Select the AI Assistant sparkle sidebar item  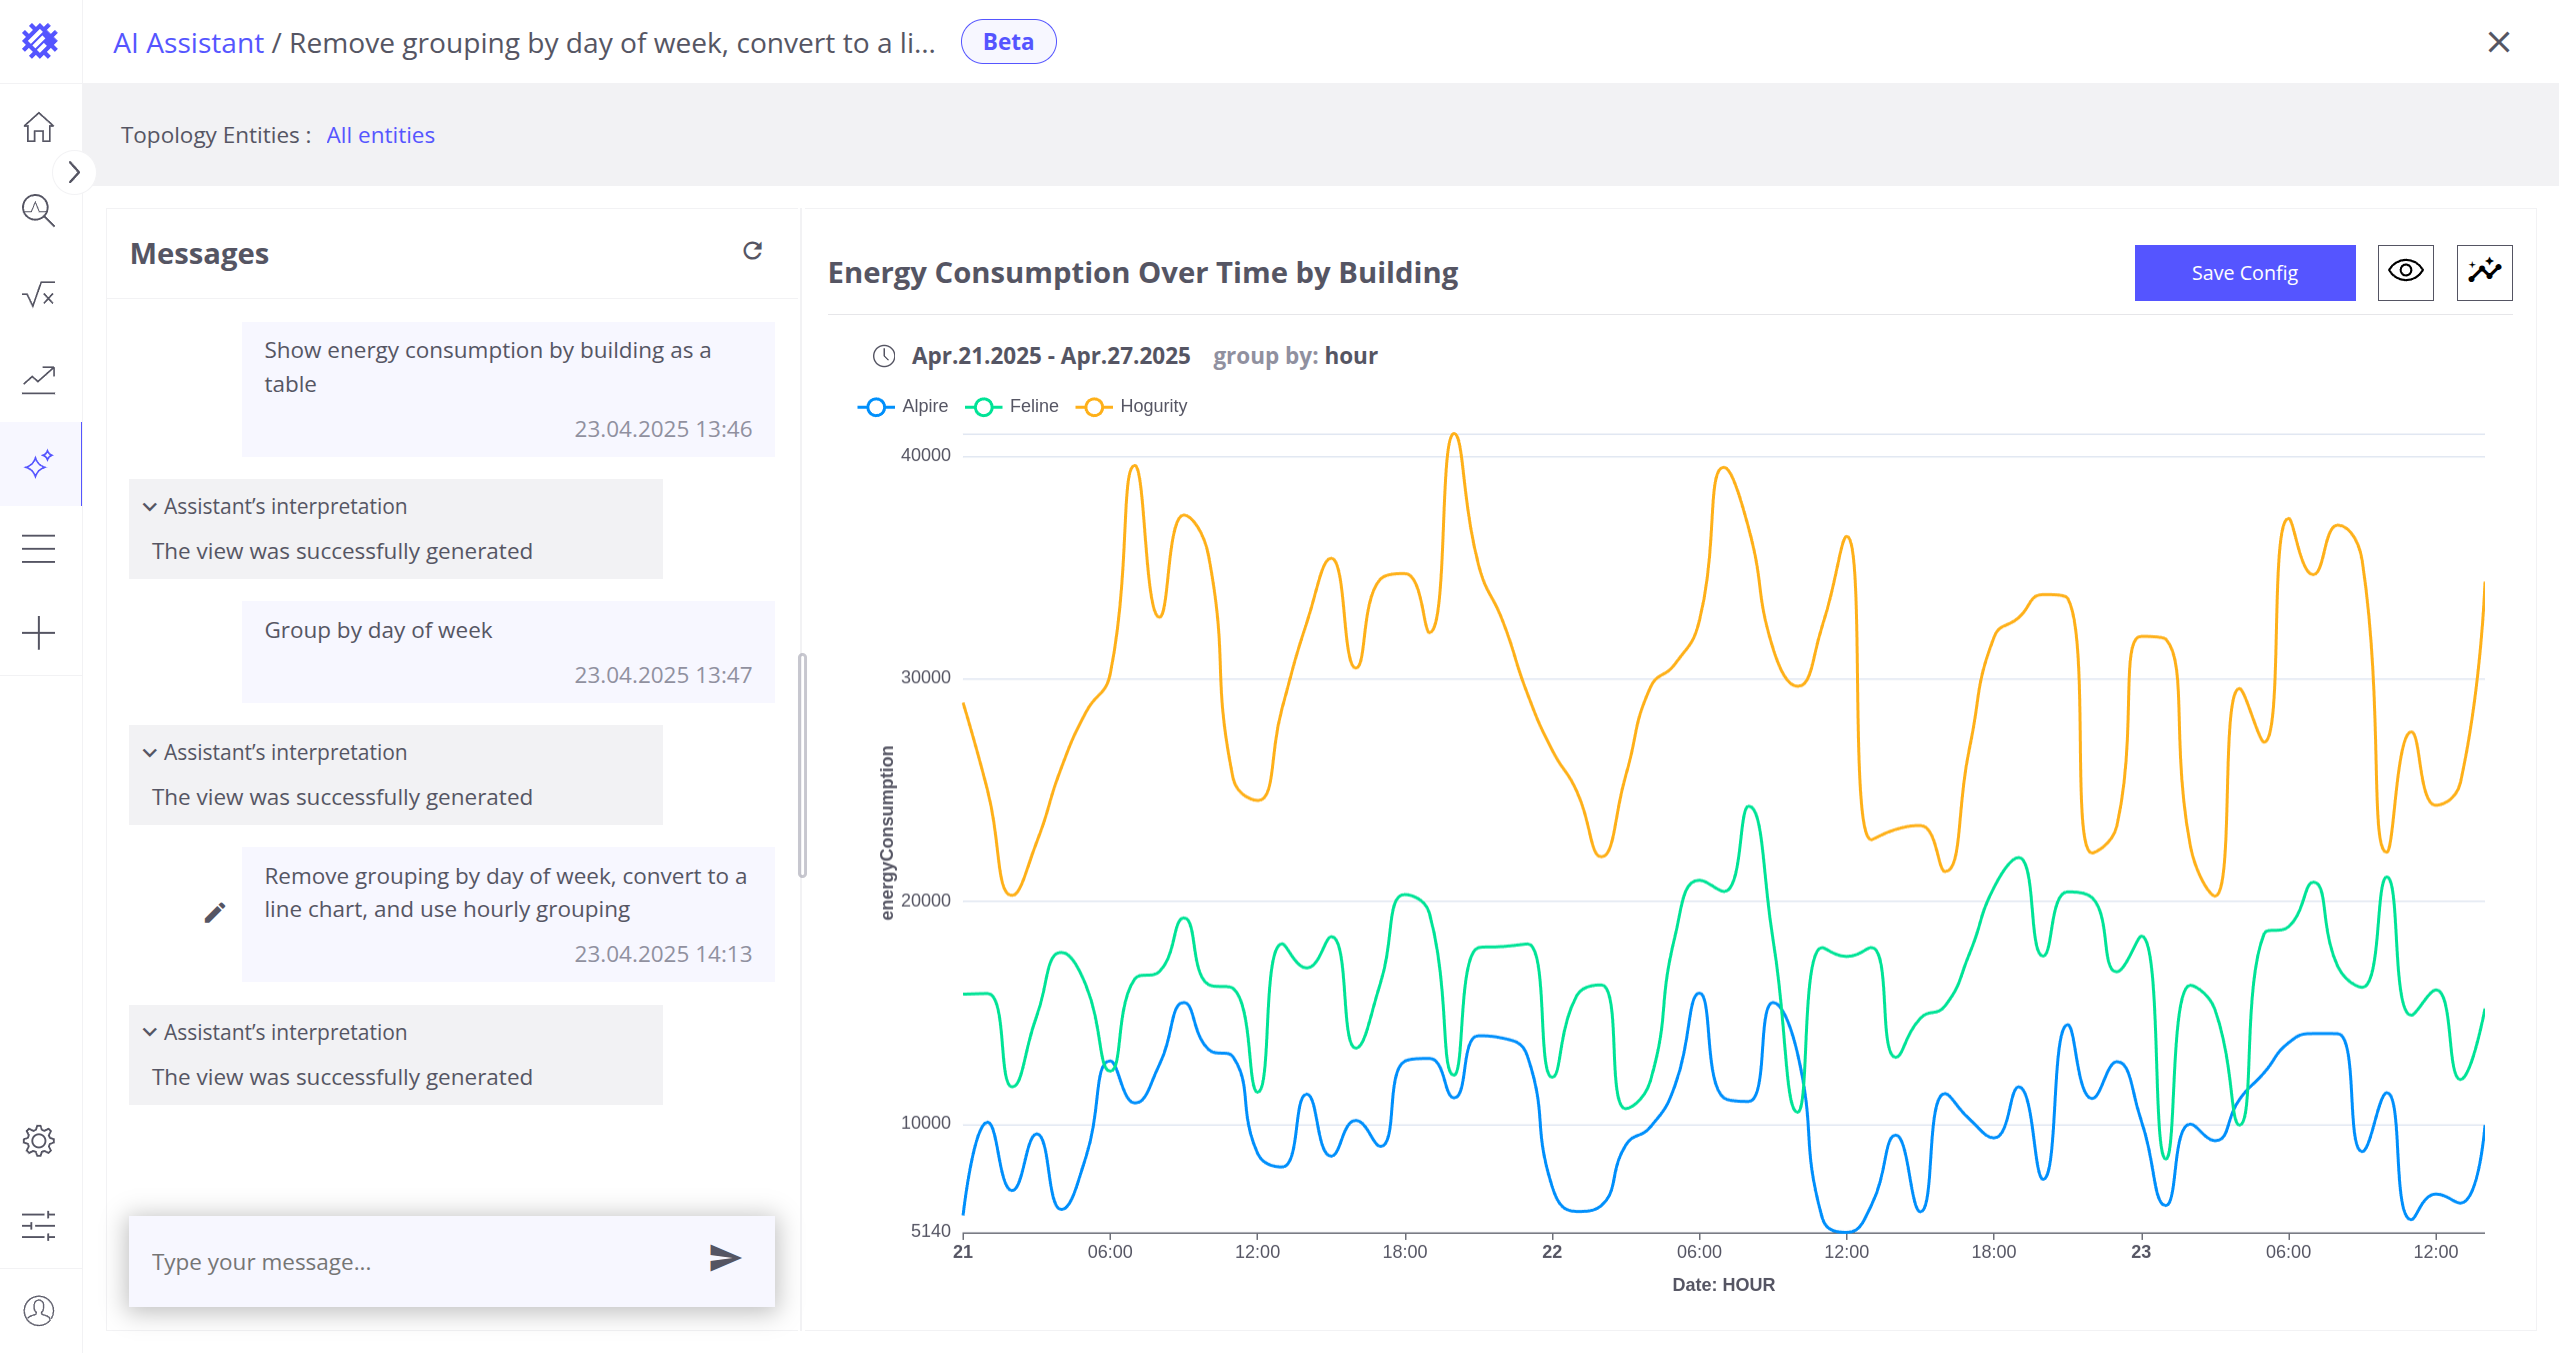coord(39,464)
